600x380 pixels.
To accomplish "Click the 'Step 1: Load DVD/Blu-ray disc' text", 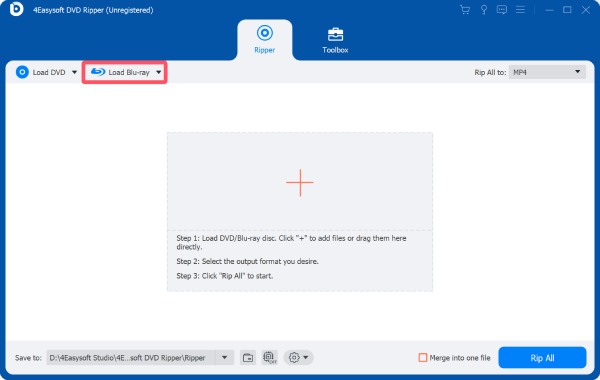I will pos(291,243).
